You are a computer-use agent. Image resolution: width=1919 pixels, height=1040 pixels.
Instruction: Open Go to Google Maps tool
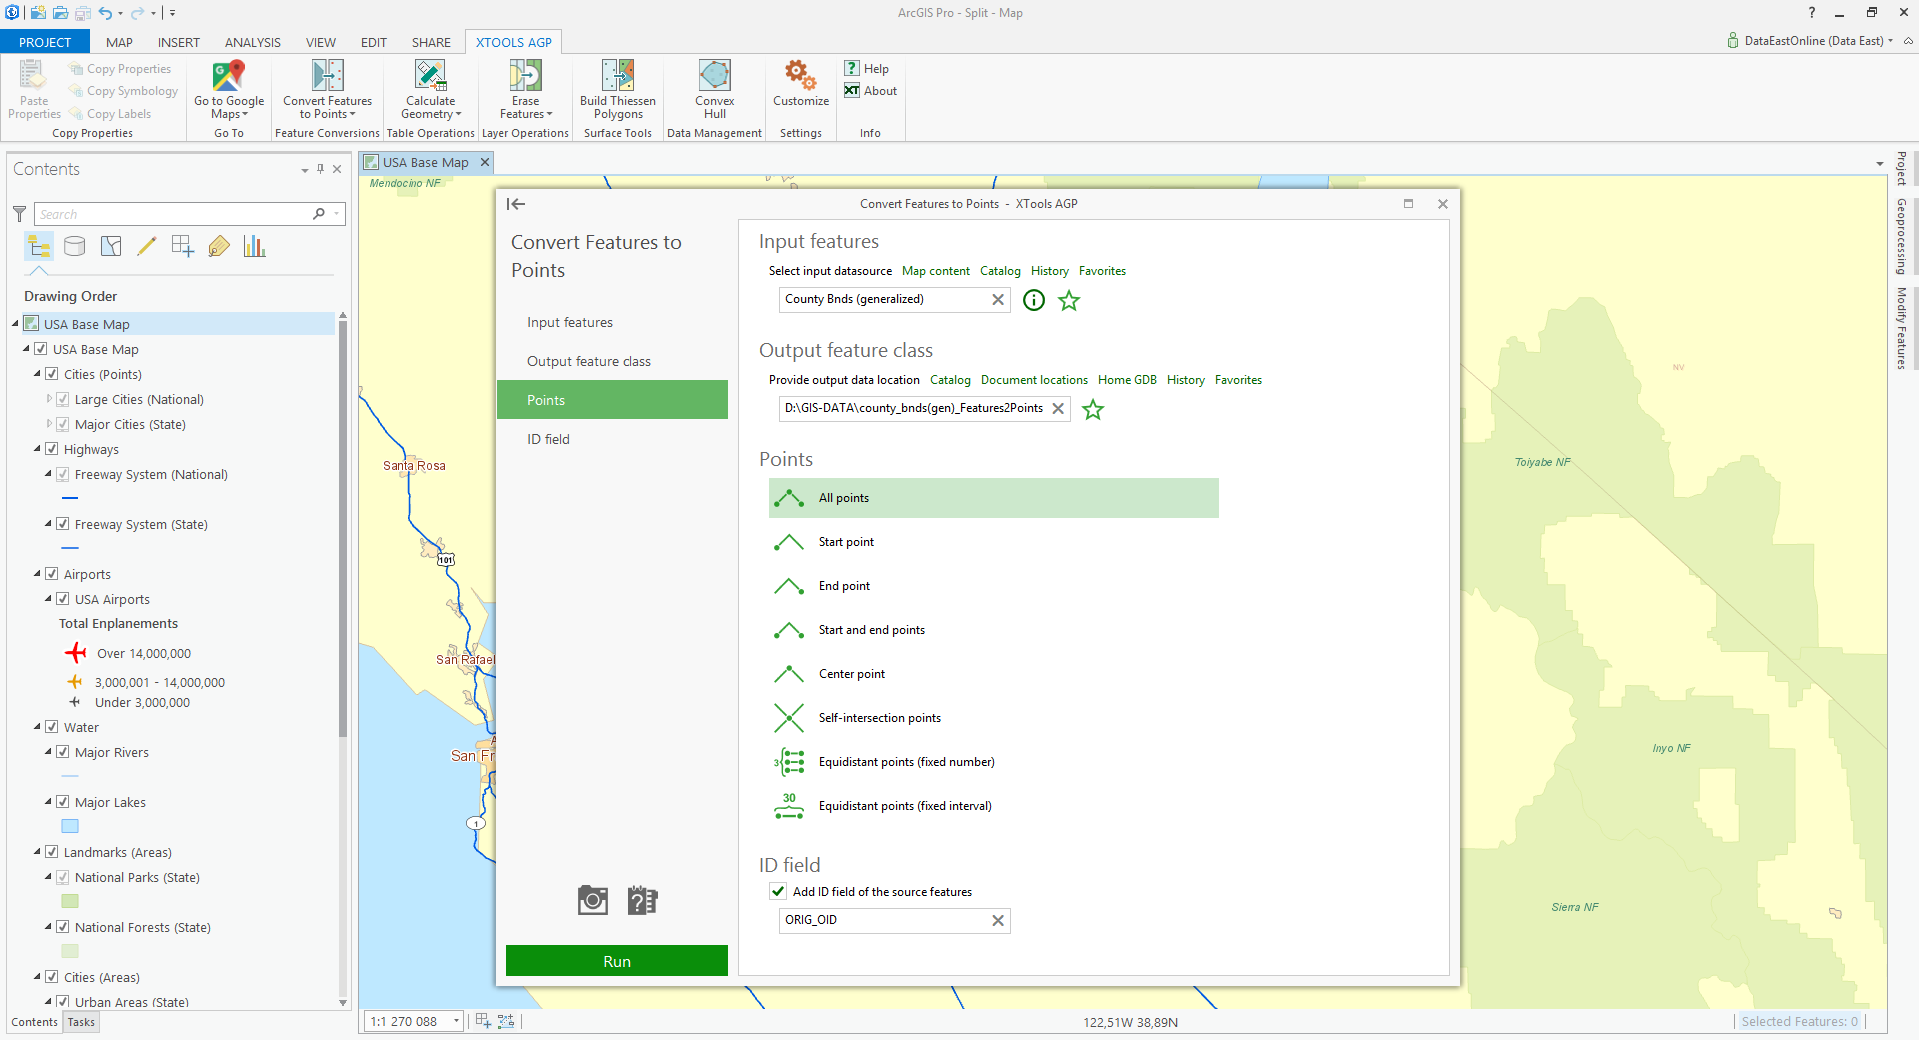point(229,90)
